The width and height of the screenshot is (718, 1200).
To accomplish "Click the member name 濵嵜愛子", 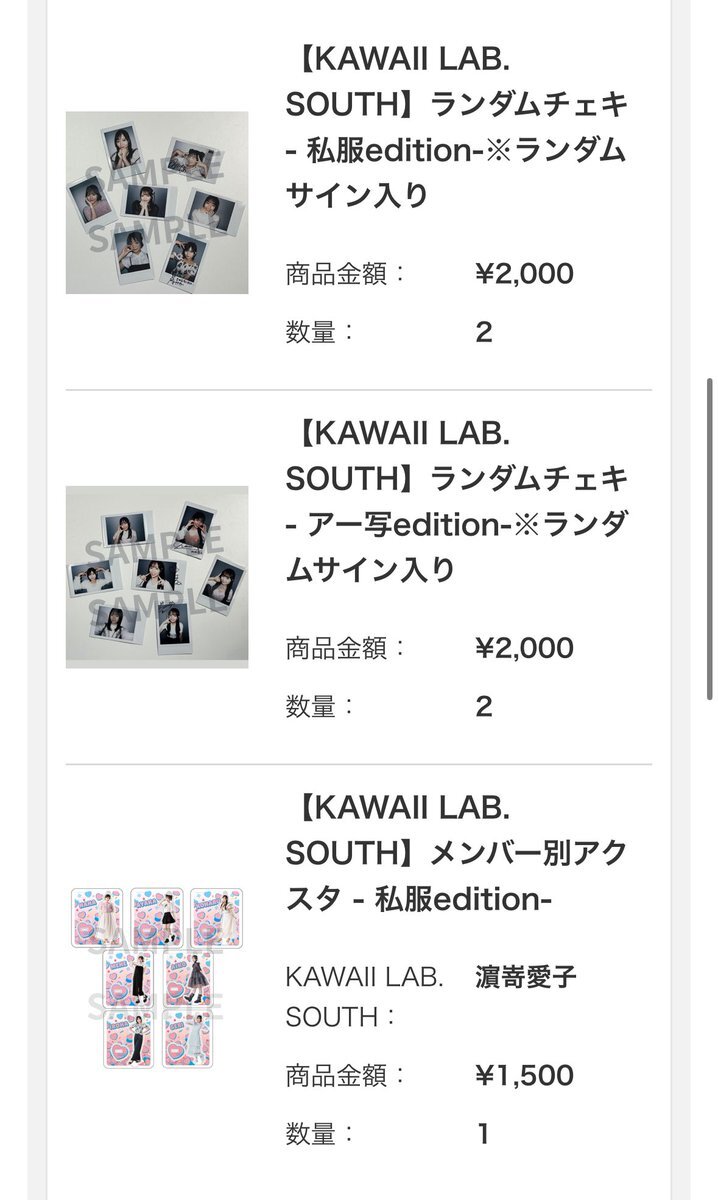I will (525, 977).
